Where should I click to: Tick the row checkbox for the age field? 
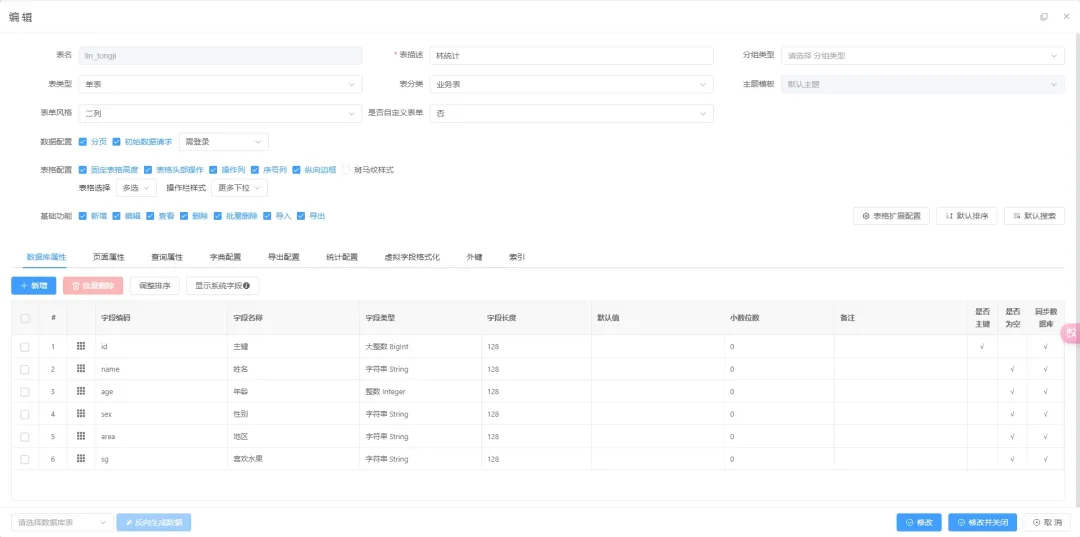coord(25,392)
